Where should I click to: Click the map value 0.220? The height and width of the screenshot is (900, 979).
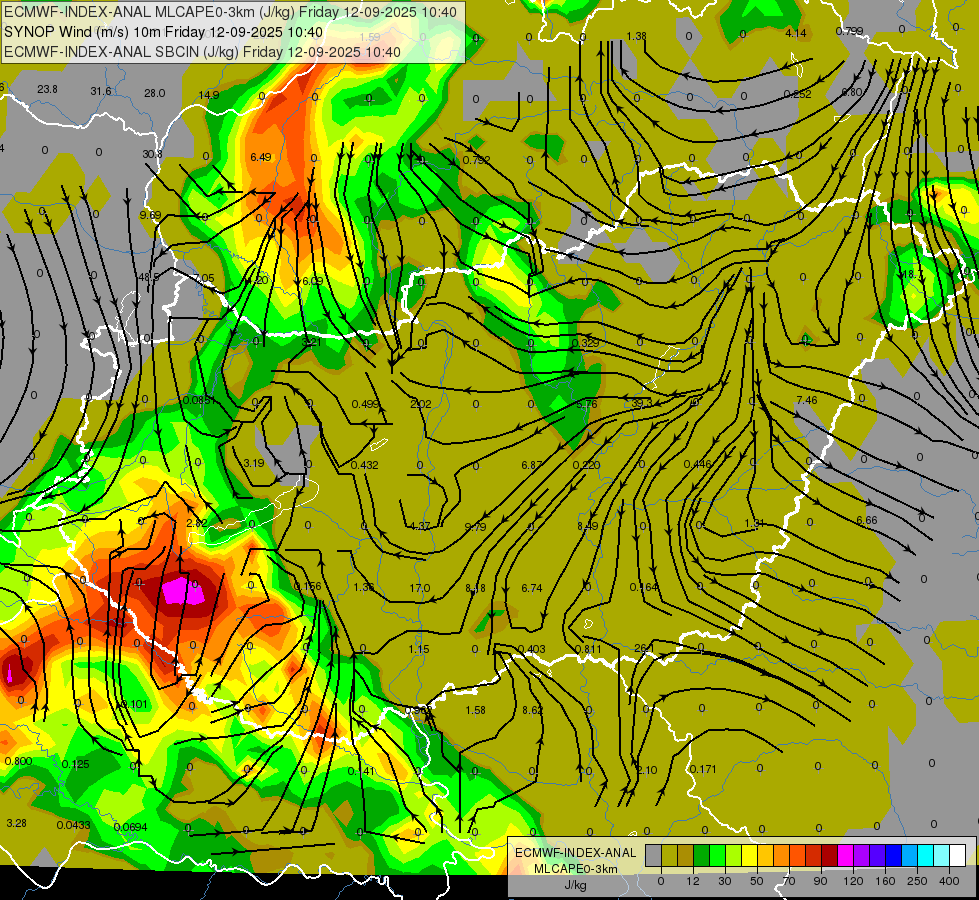click(586, 465)
